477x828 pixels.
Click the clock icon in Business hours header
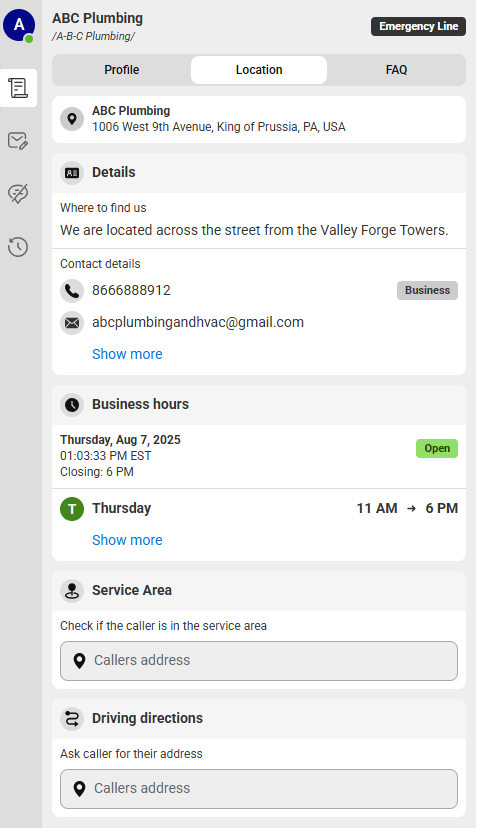[x=72, y=405]
